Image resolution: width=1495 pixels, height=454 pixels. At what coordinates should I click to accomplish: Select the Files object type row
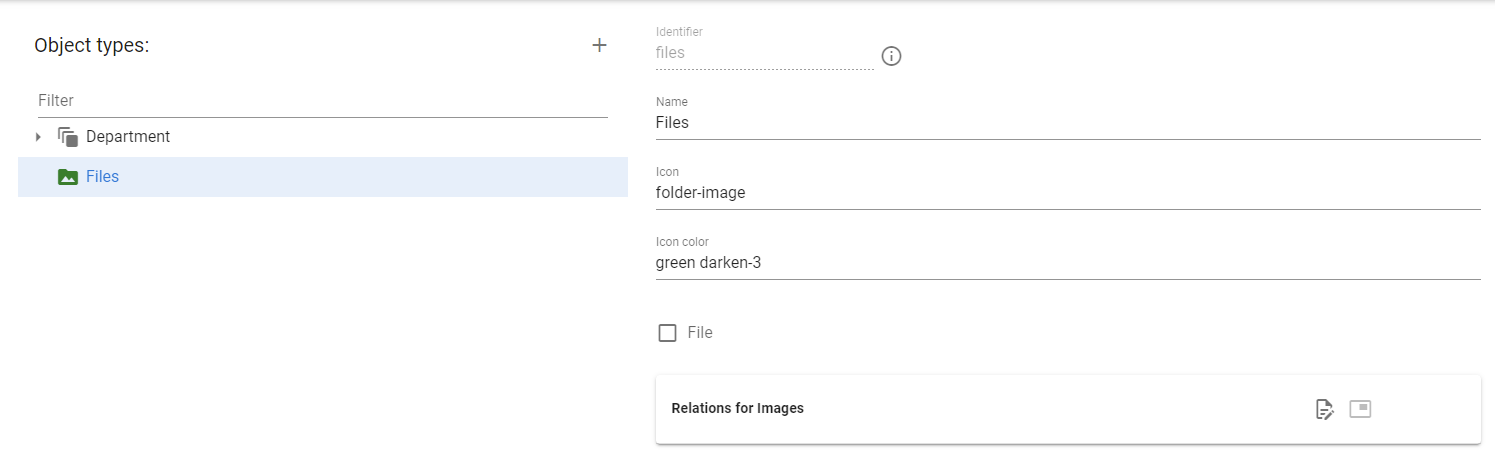click(323, 177)
